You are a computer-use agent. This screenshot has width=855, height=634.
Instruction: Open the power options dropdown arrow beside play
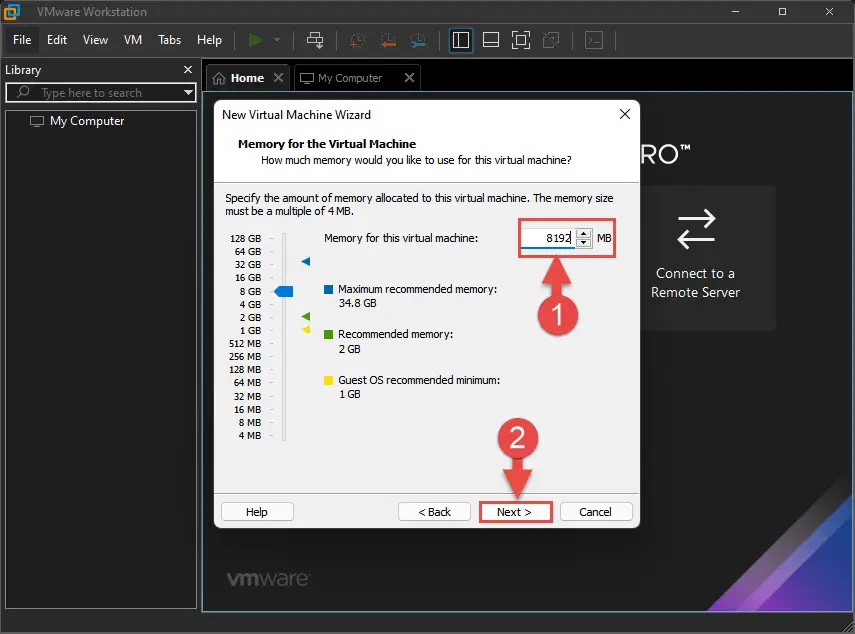click(x=277, y=40)
